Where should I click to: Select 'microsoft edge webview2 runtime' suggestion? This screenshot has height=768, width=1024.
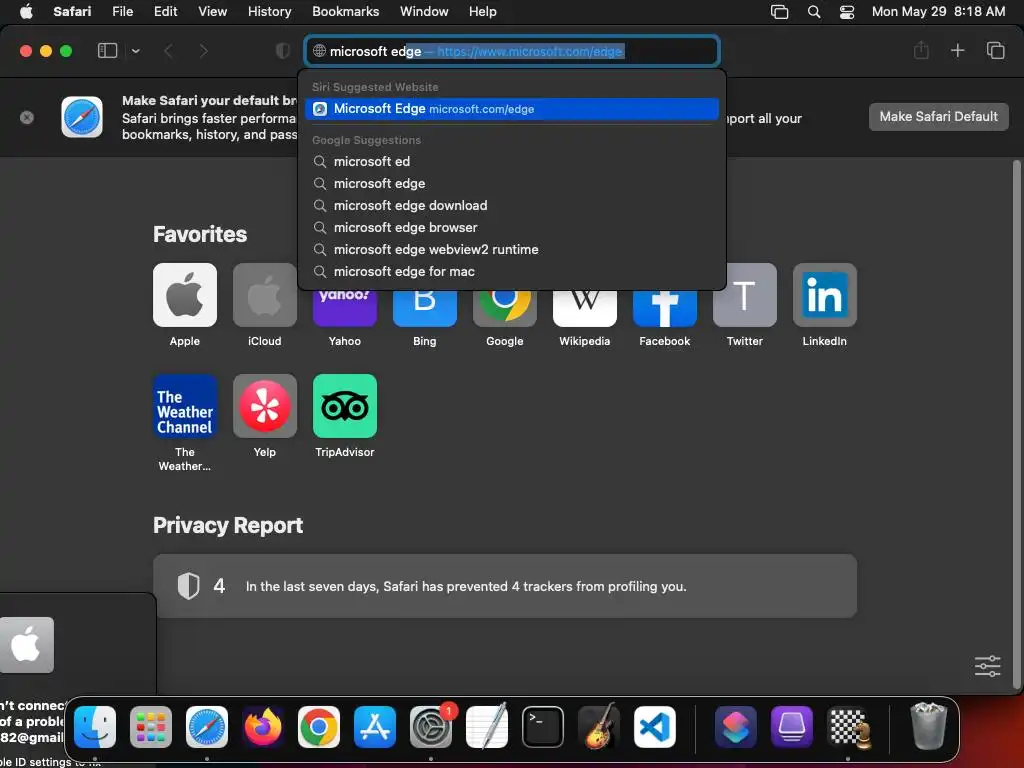pyautogui.click(x=512, y=249)
